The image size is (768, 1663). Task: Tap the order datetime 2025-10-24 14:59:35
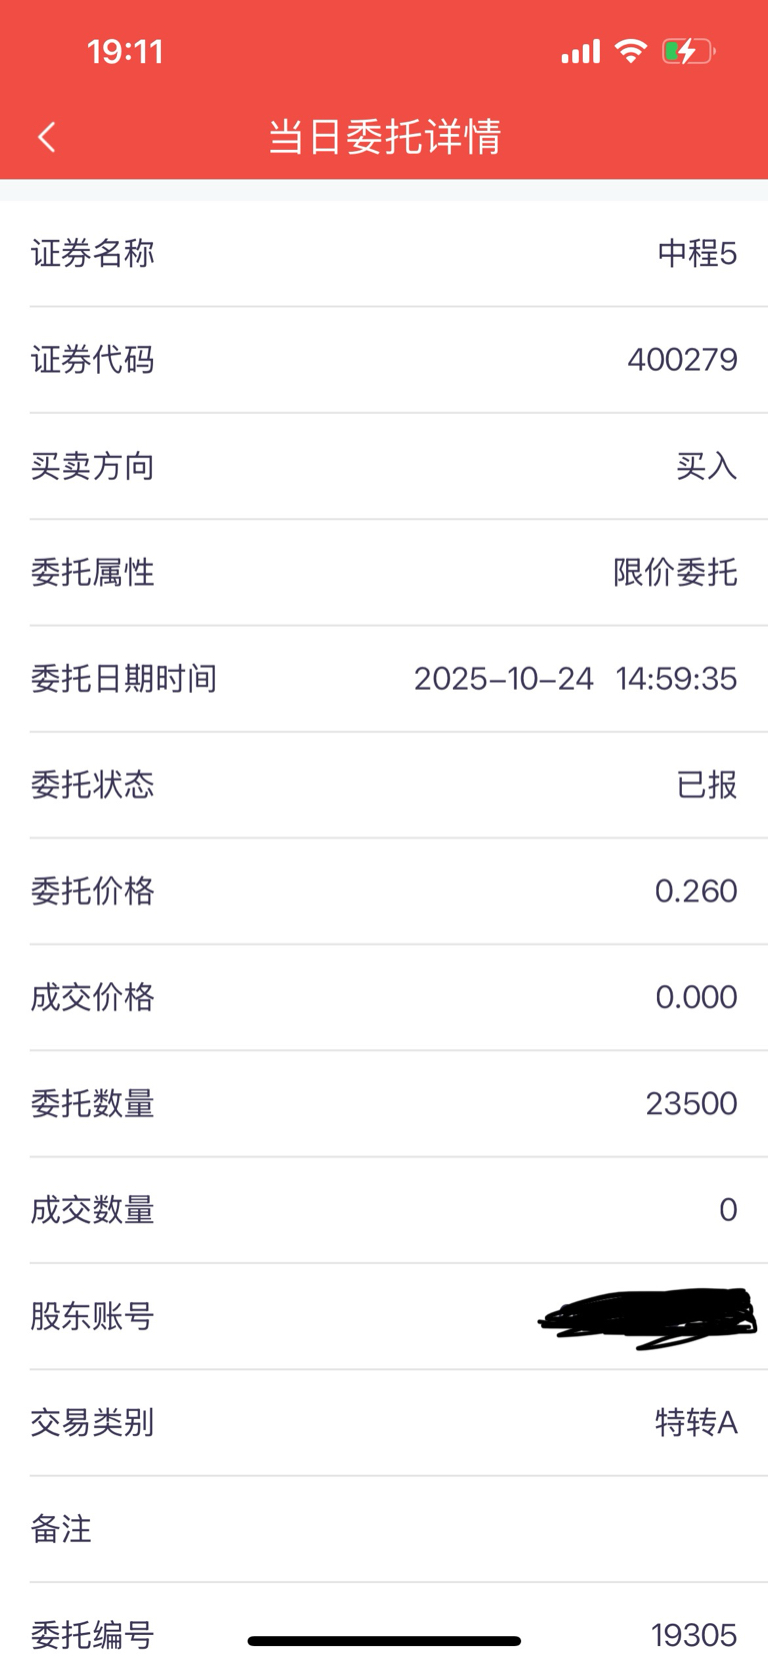click(575, 679)
